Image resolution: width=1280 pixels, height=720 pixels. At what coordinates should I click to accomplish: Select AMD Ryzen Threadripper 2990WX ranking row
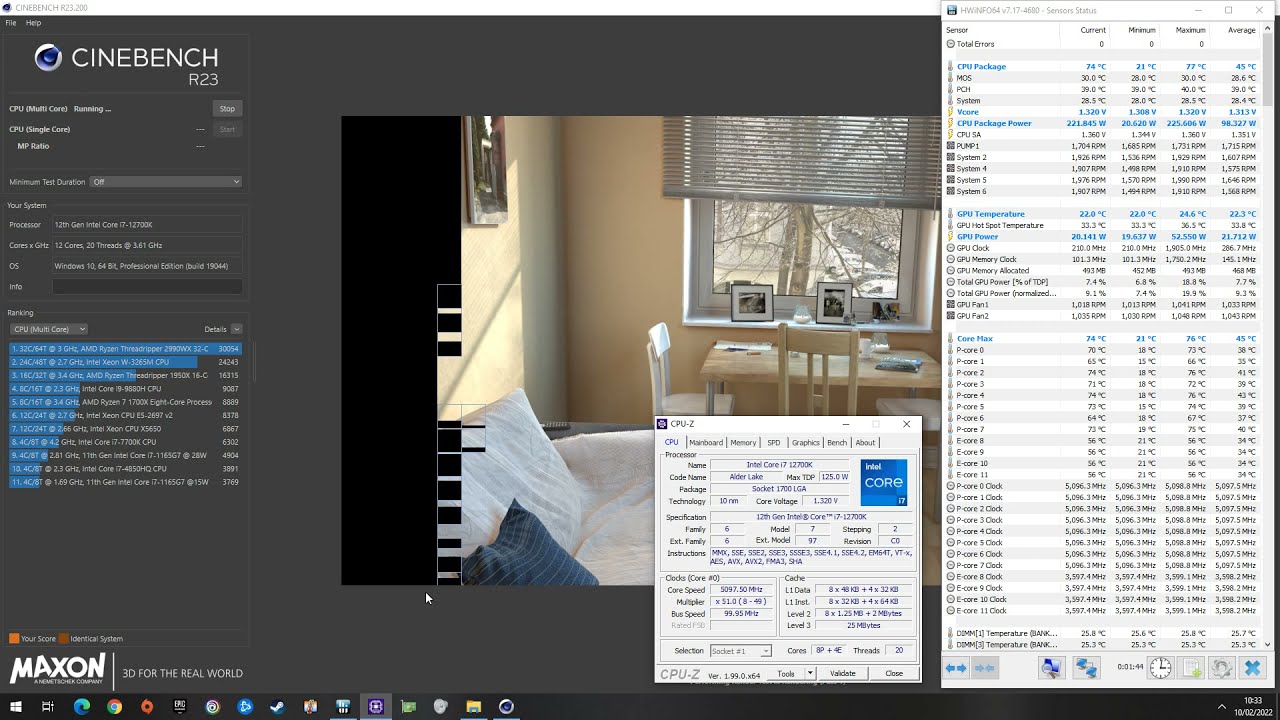(125, 349)
